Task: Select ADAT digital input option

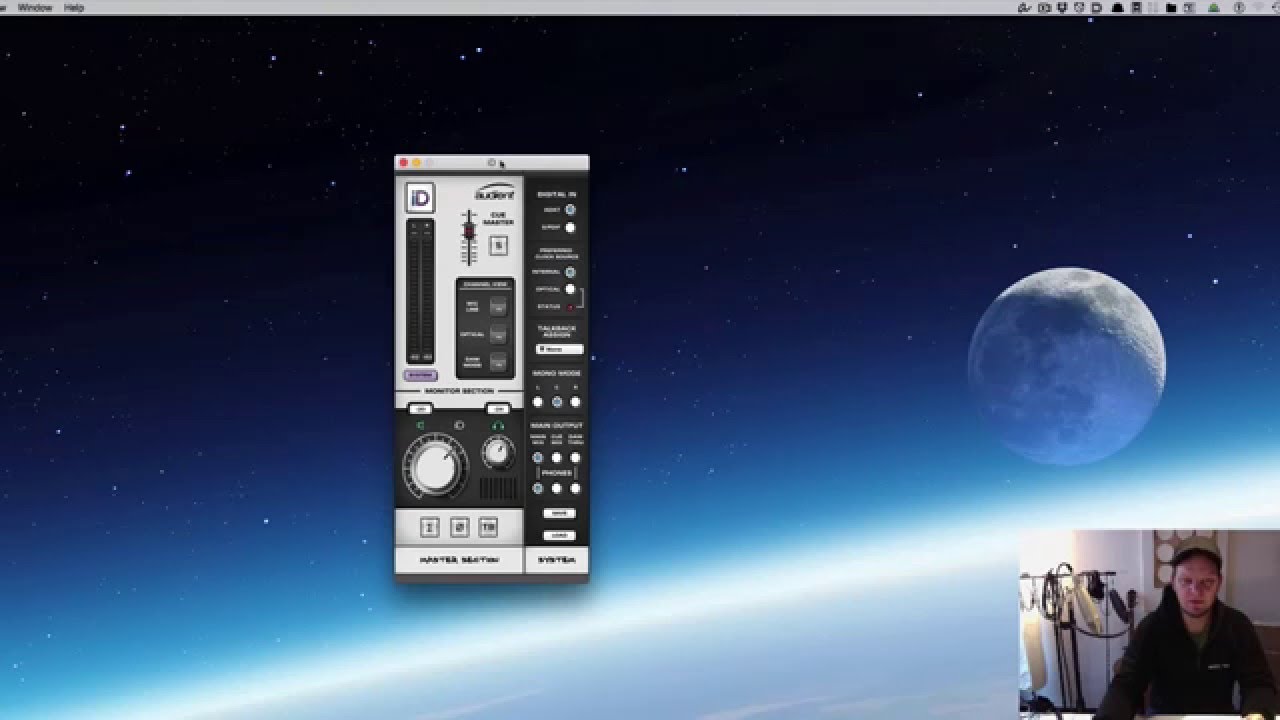Action: click(x=570, y=210)
